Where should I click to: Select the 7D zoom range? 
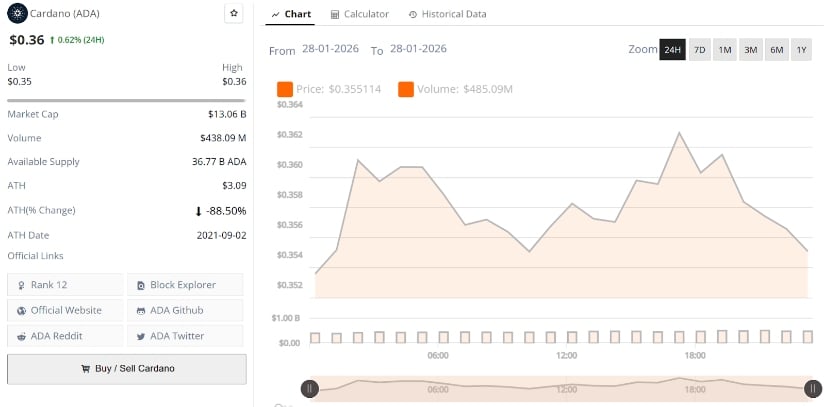tap(699, 49)
